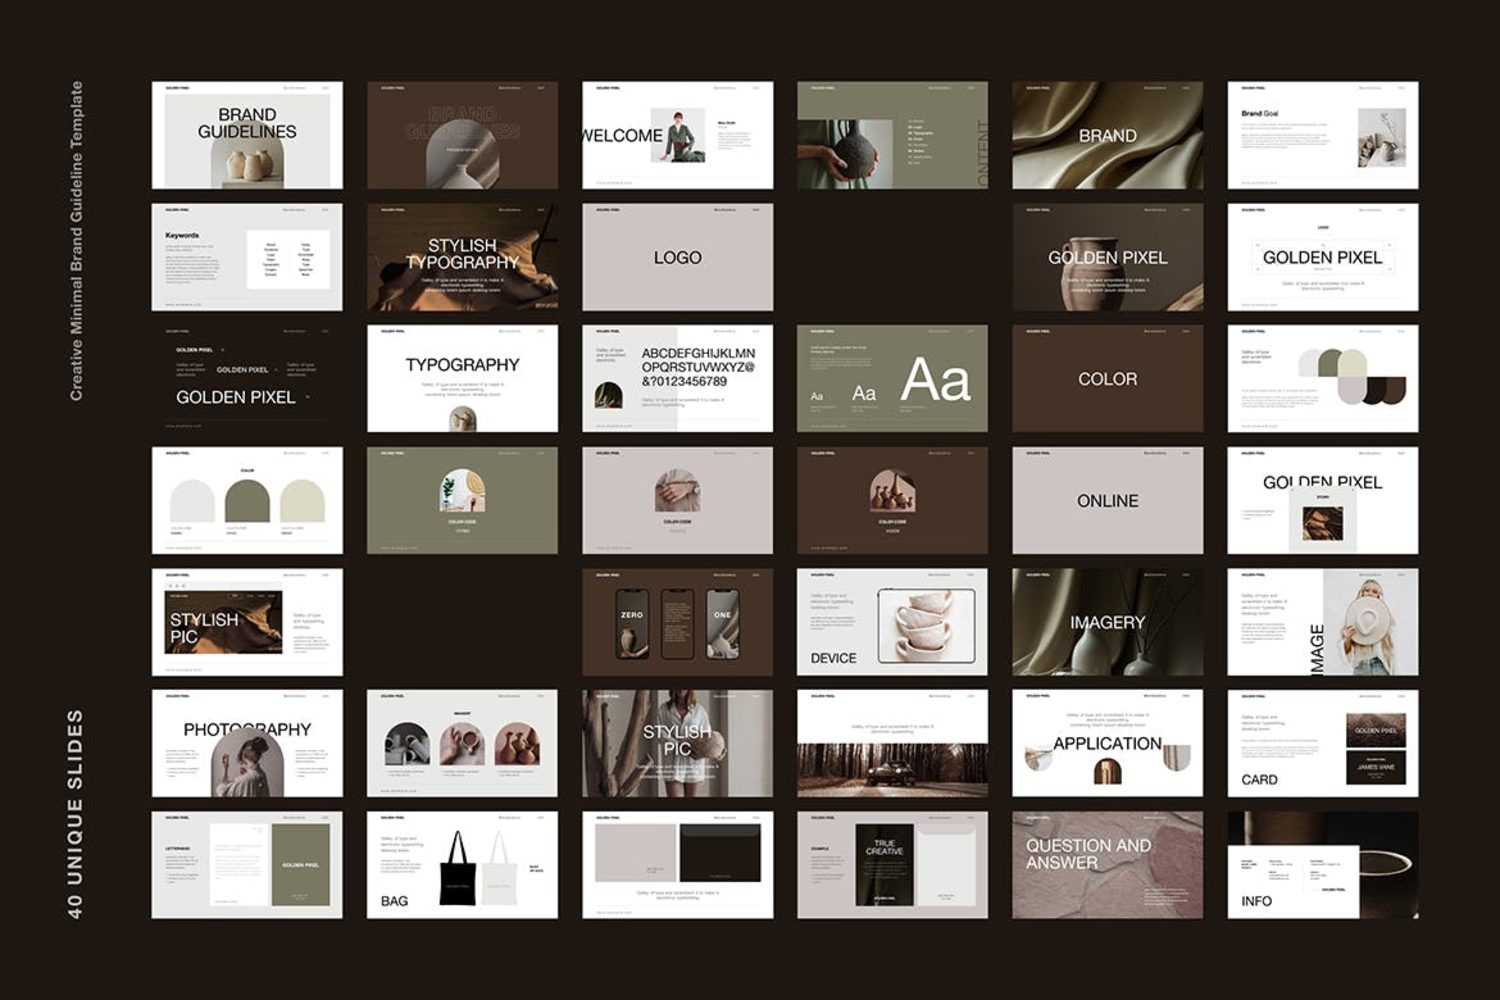Screen dimensions: 1500x1000
Task: Open the IMAGERY section slide
Action: pyautogui.click(x=1108, y=622)
